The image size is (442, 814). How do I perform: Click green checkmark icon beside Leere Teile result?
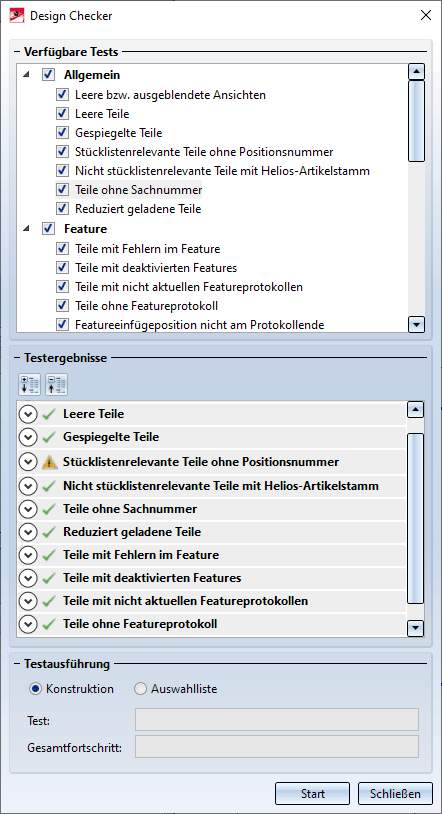click(x=49, y=414)
